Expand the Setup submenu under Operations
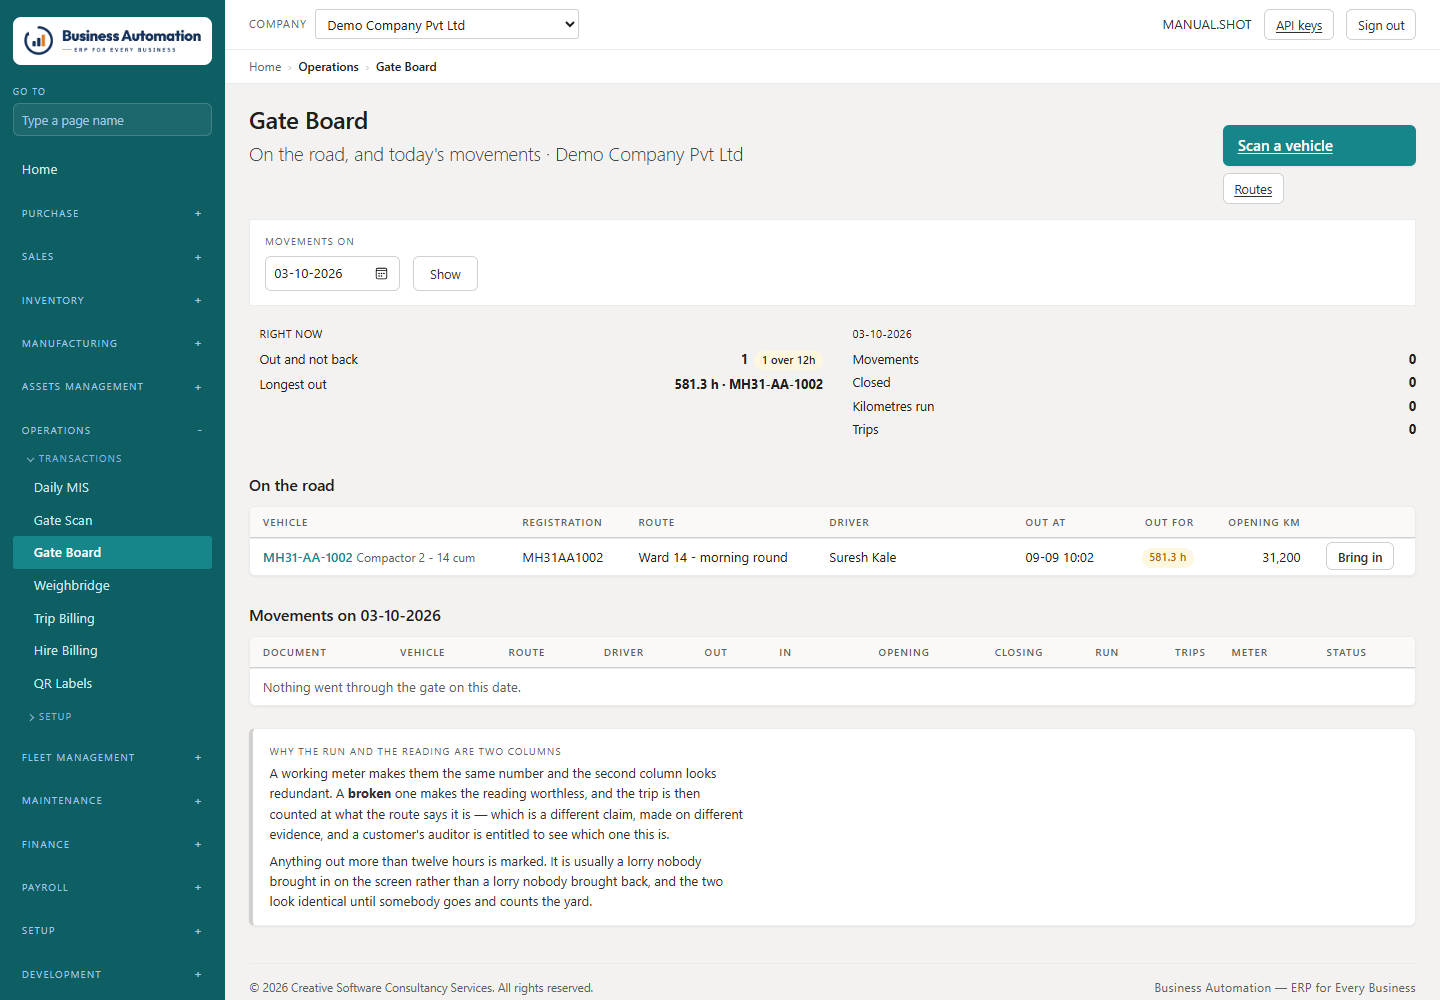Image resolution: width=1440 pixels, height=1000 pixels. point(50,717)
